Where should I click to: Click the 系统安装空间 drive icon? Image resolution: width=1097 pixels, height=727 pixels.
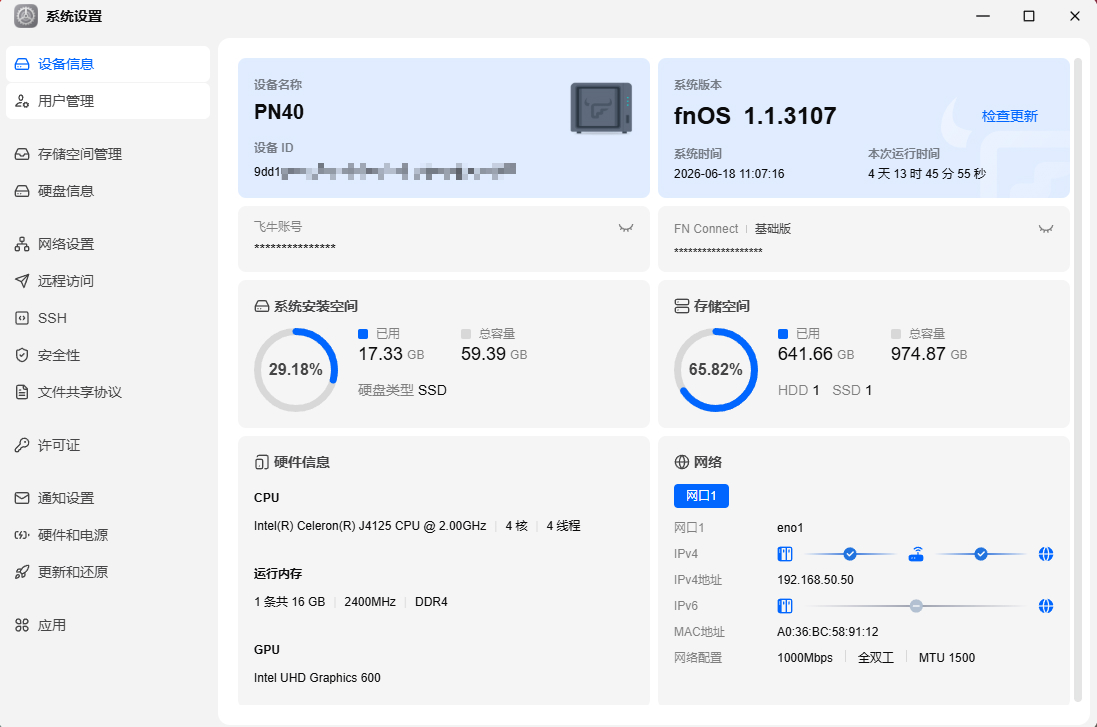pos(262,306)
